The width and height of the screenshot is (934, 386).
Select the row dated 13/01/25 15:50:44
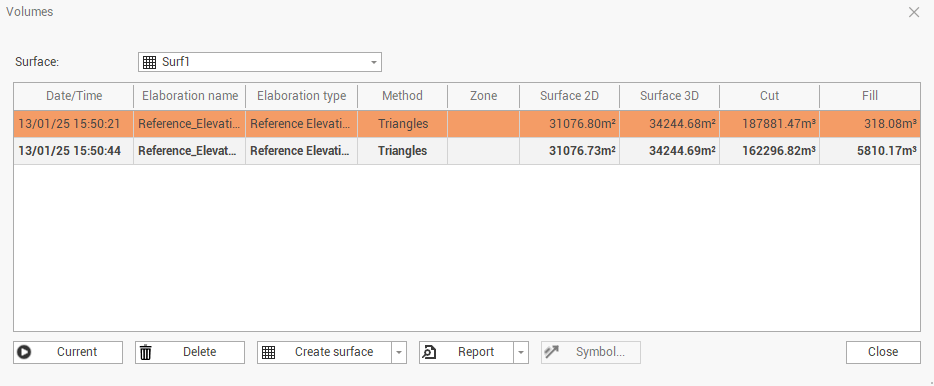pyautogui.click(x=467, y=151)
